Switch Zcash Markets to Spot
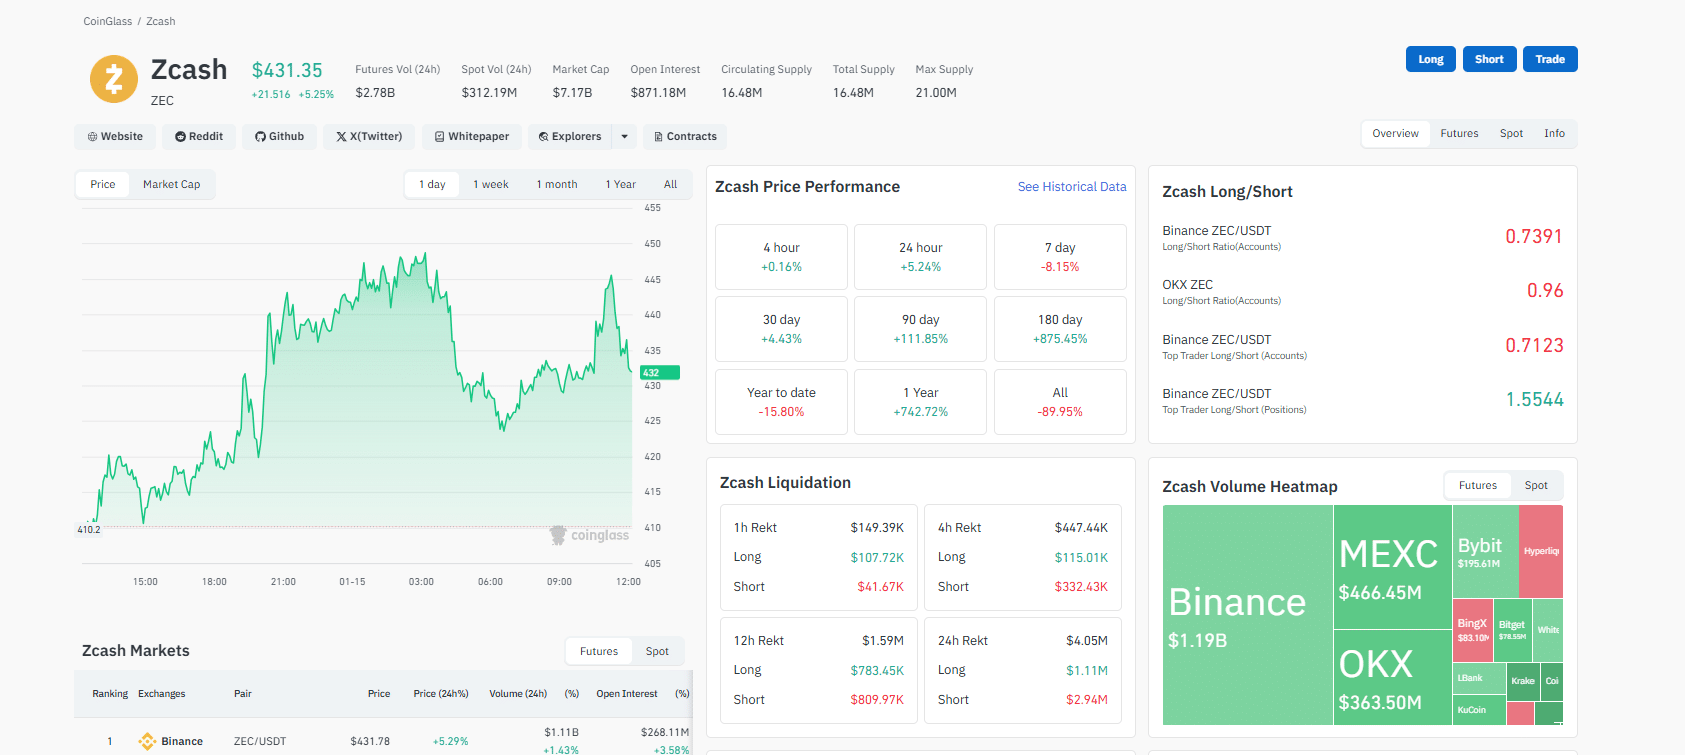 657,652
